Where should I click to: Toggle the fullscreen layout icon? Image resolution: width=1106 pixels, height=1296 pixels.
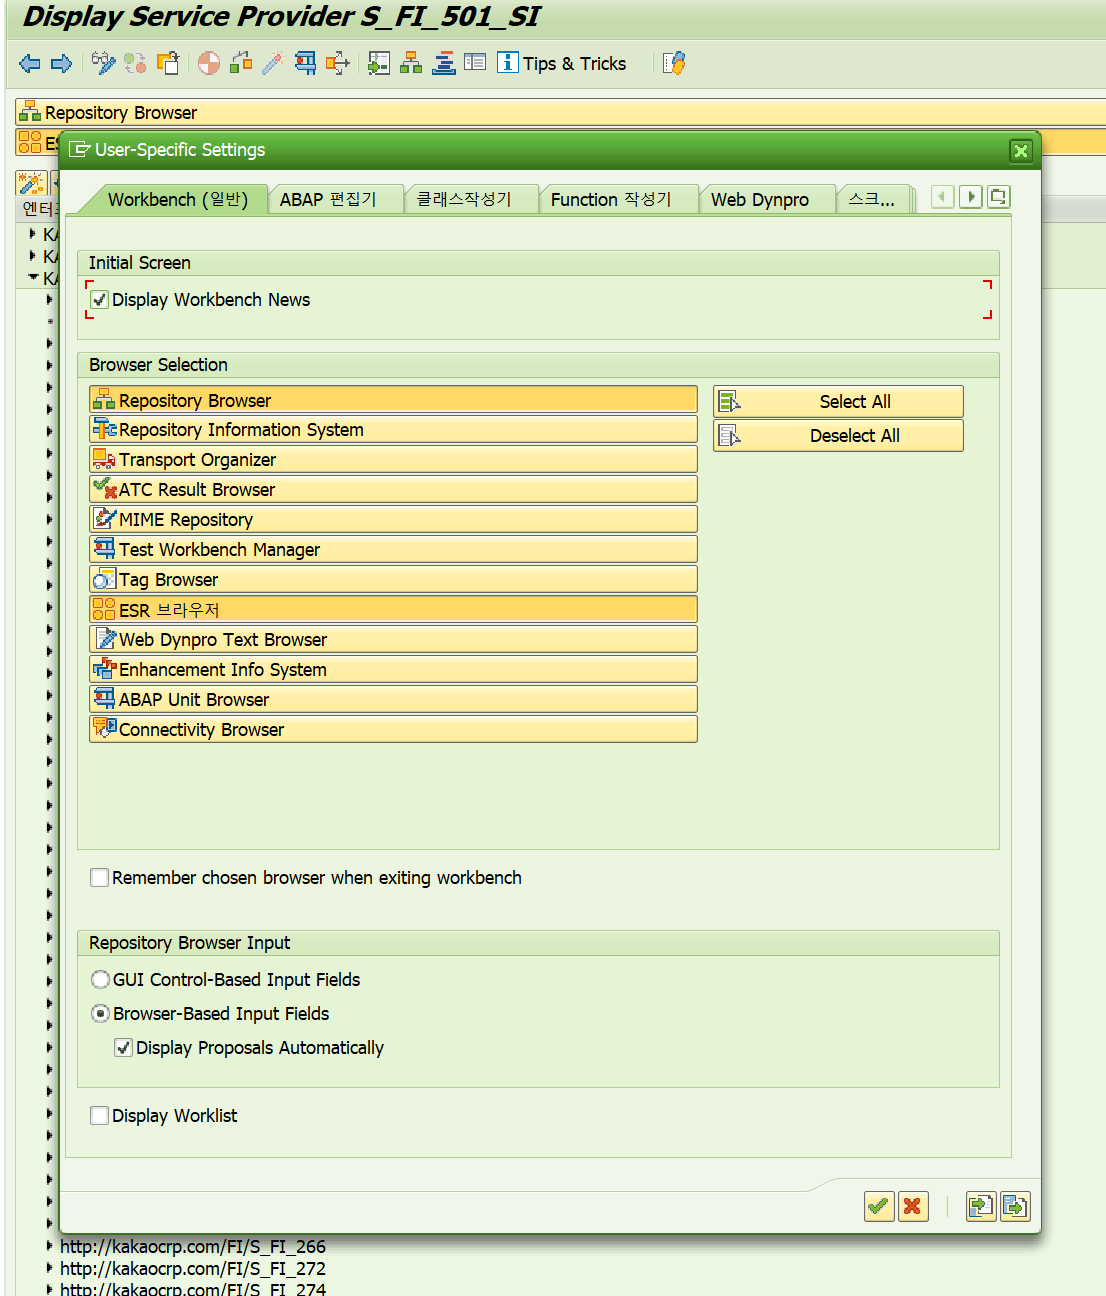(475, 63)
